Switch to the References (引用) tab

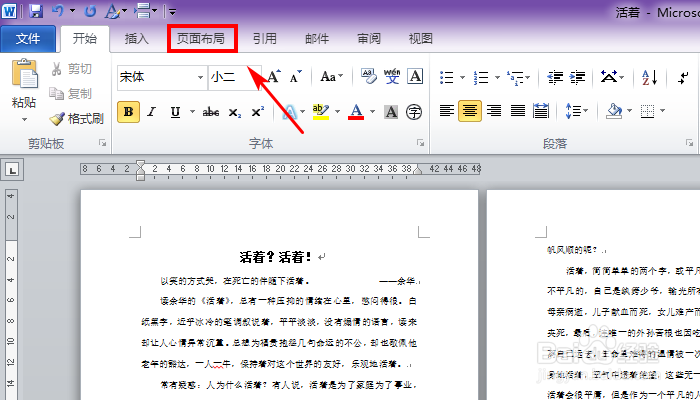tap(265, 39)
